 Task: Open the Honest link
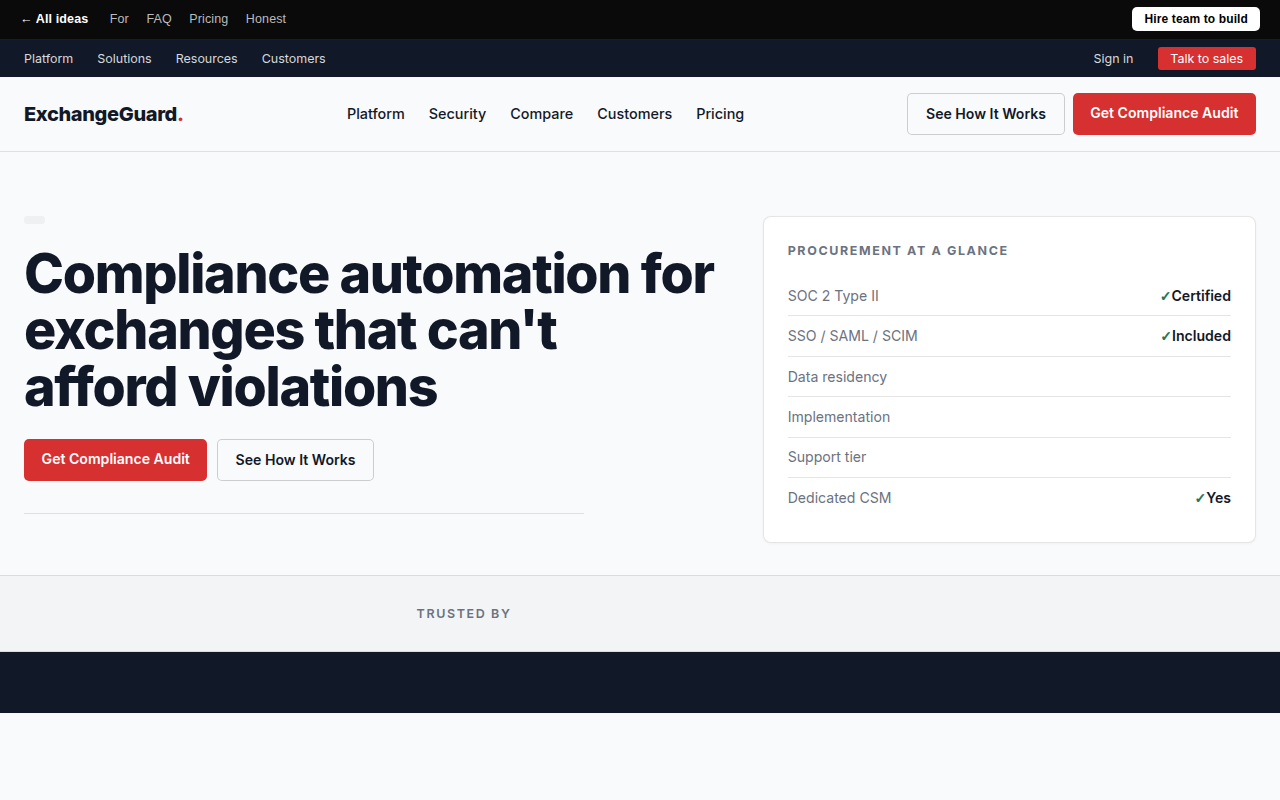pos(266,19)
